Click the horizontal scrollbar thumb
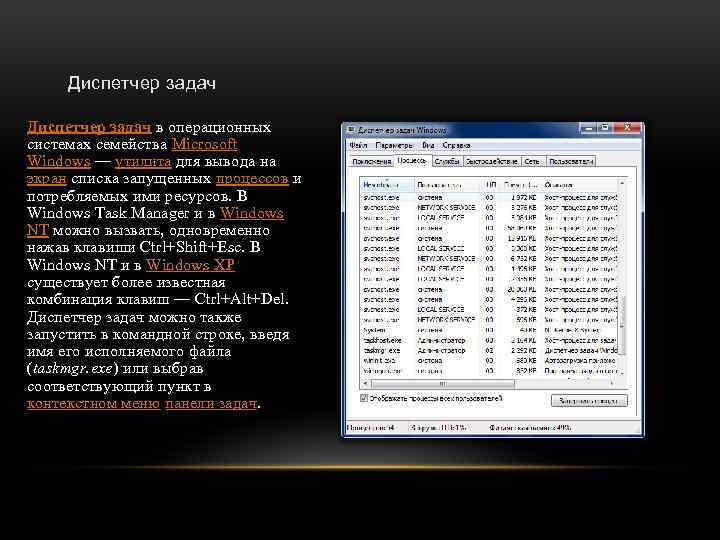Screen dimensions: 720x540 tap(443, 383)
